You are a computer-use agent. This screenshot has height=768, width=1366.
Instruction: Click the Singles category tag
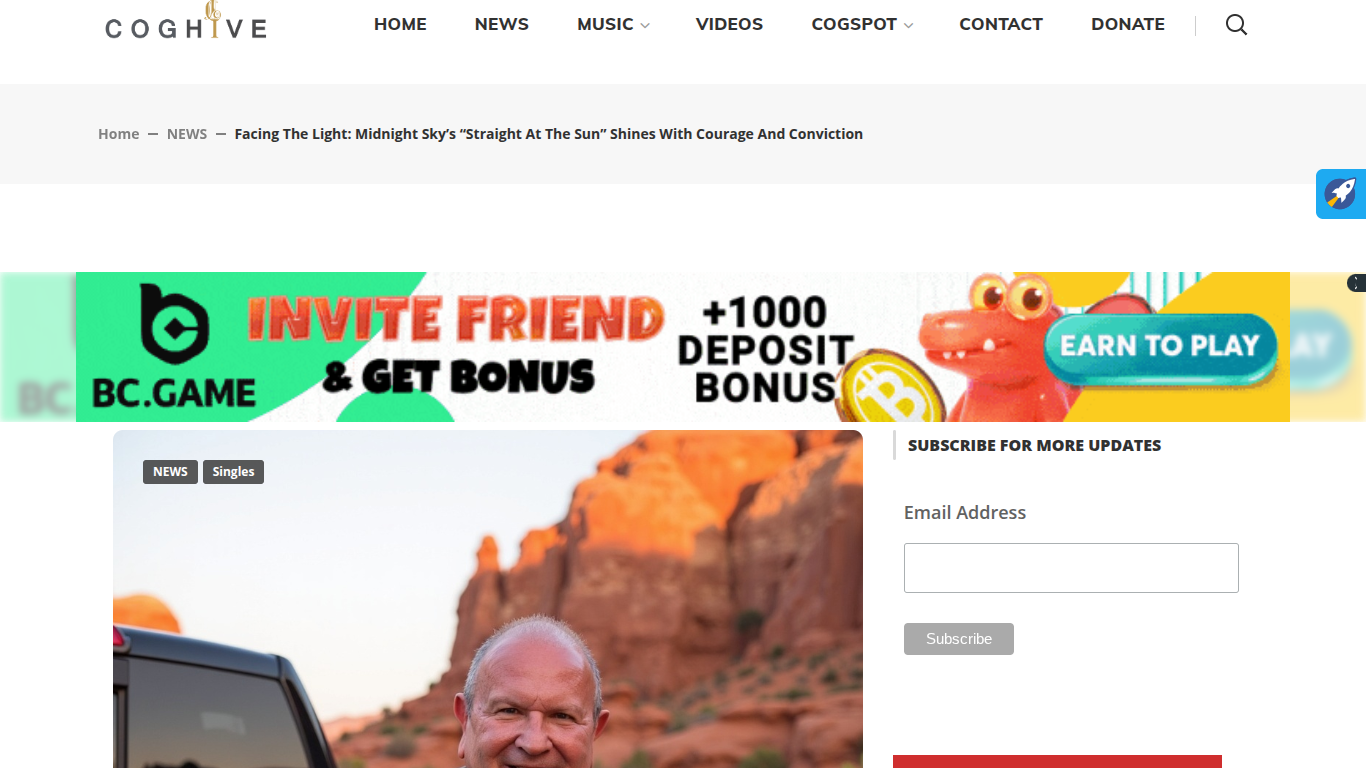pos(233,472)
